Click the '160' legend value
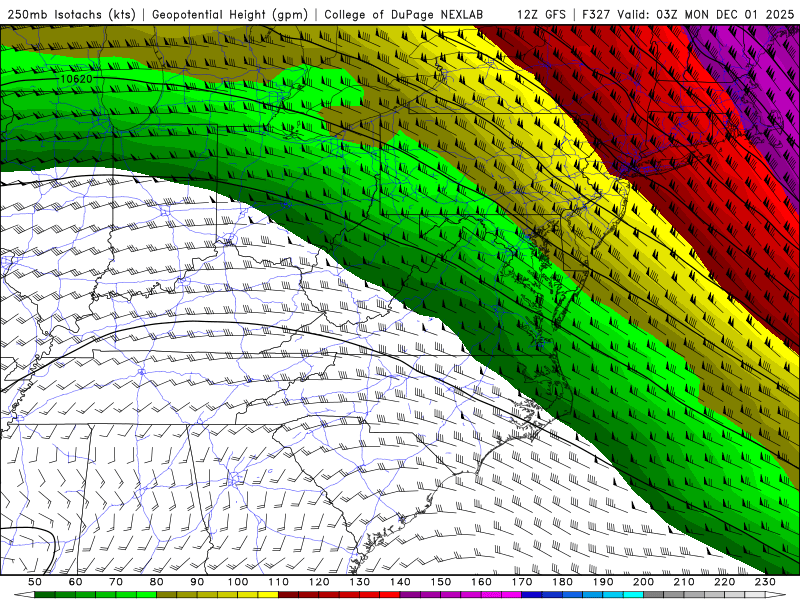 coord(481,582)
